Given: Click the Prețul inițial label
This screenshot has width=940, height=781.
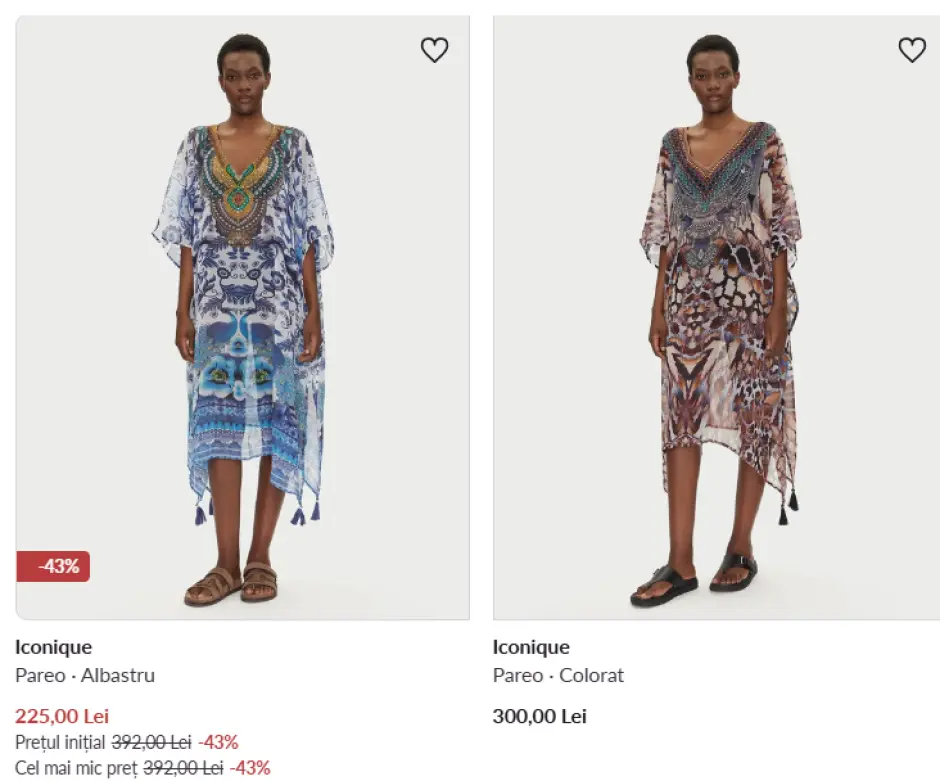Looking at the screenshot, I should click(x=61, y=742).
